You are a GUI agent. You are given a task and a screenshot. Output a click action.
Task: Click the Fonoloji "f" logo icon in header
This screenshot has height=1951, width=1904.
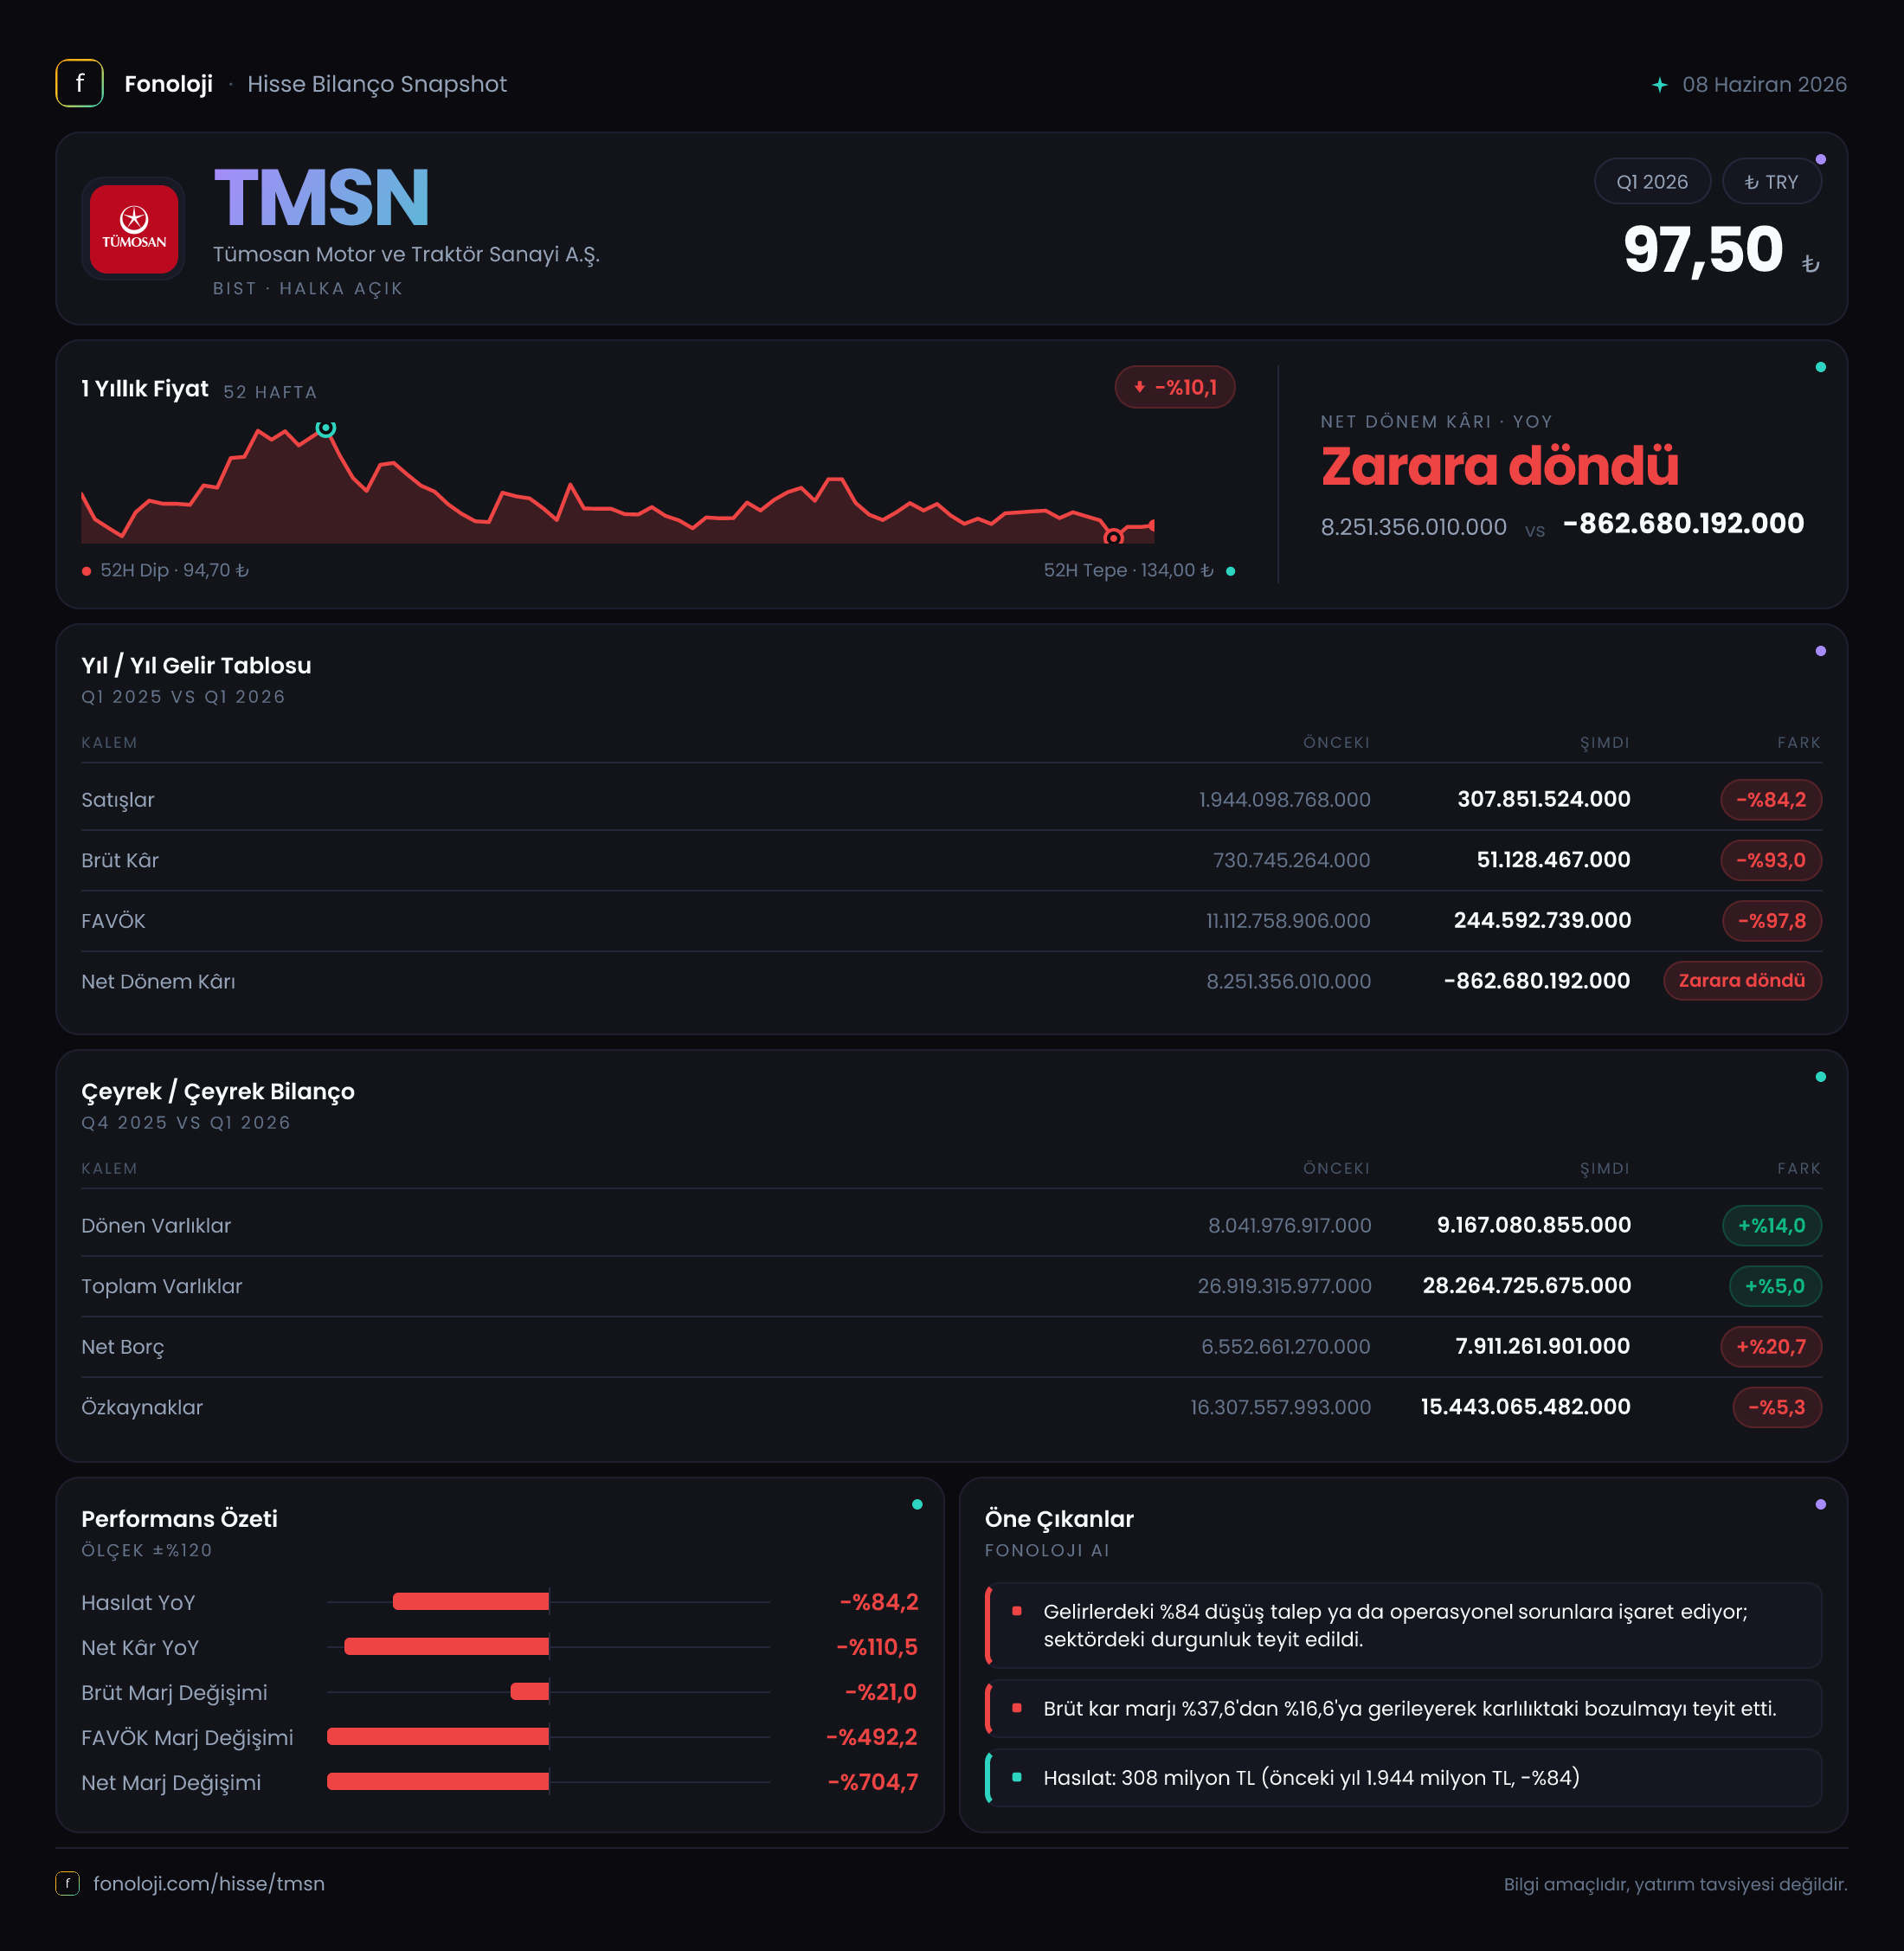(x=79, y=83)
